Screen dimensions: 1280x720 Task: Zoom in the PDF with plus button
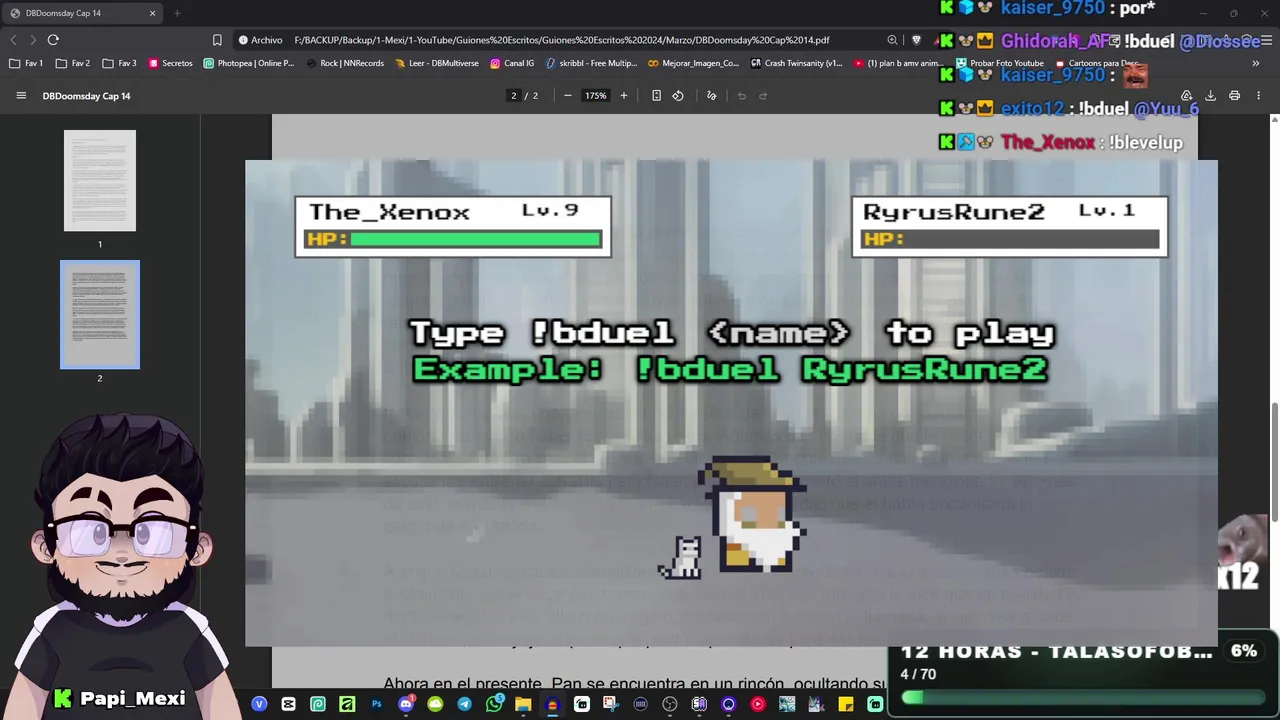(624, 96)
